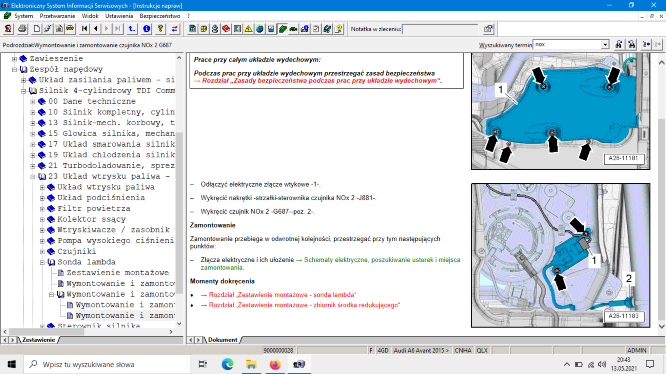This screenshot has height=374, width=666.
Task: Expand Układ zasilania paliwem node
Action: pos(23,80)
